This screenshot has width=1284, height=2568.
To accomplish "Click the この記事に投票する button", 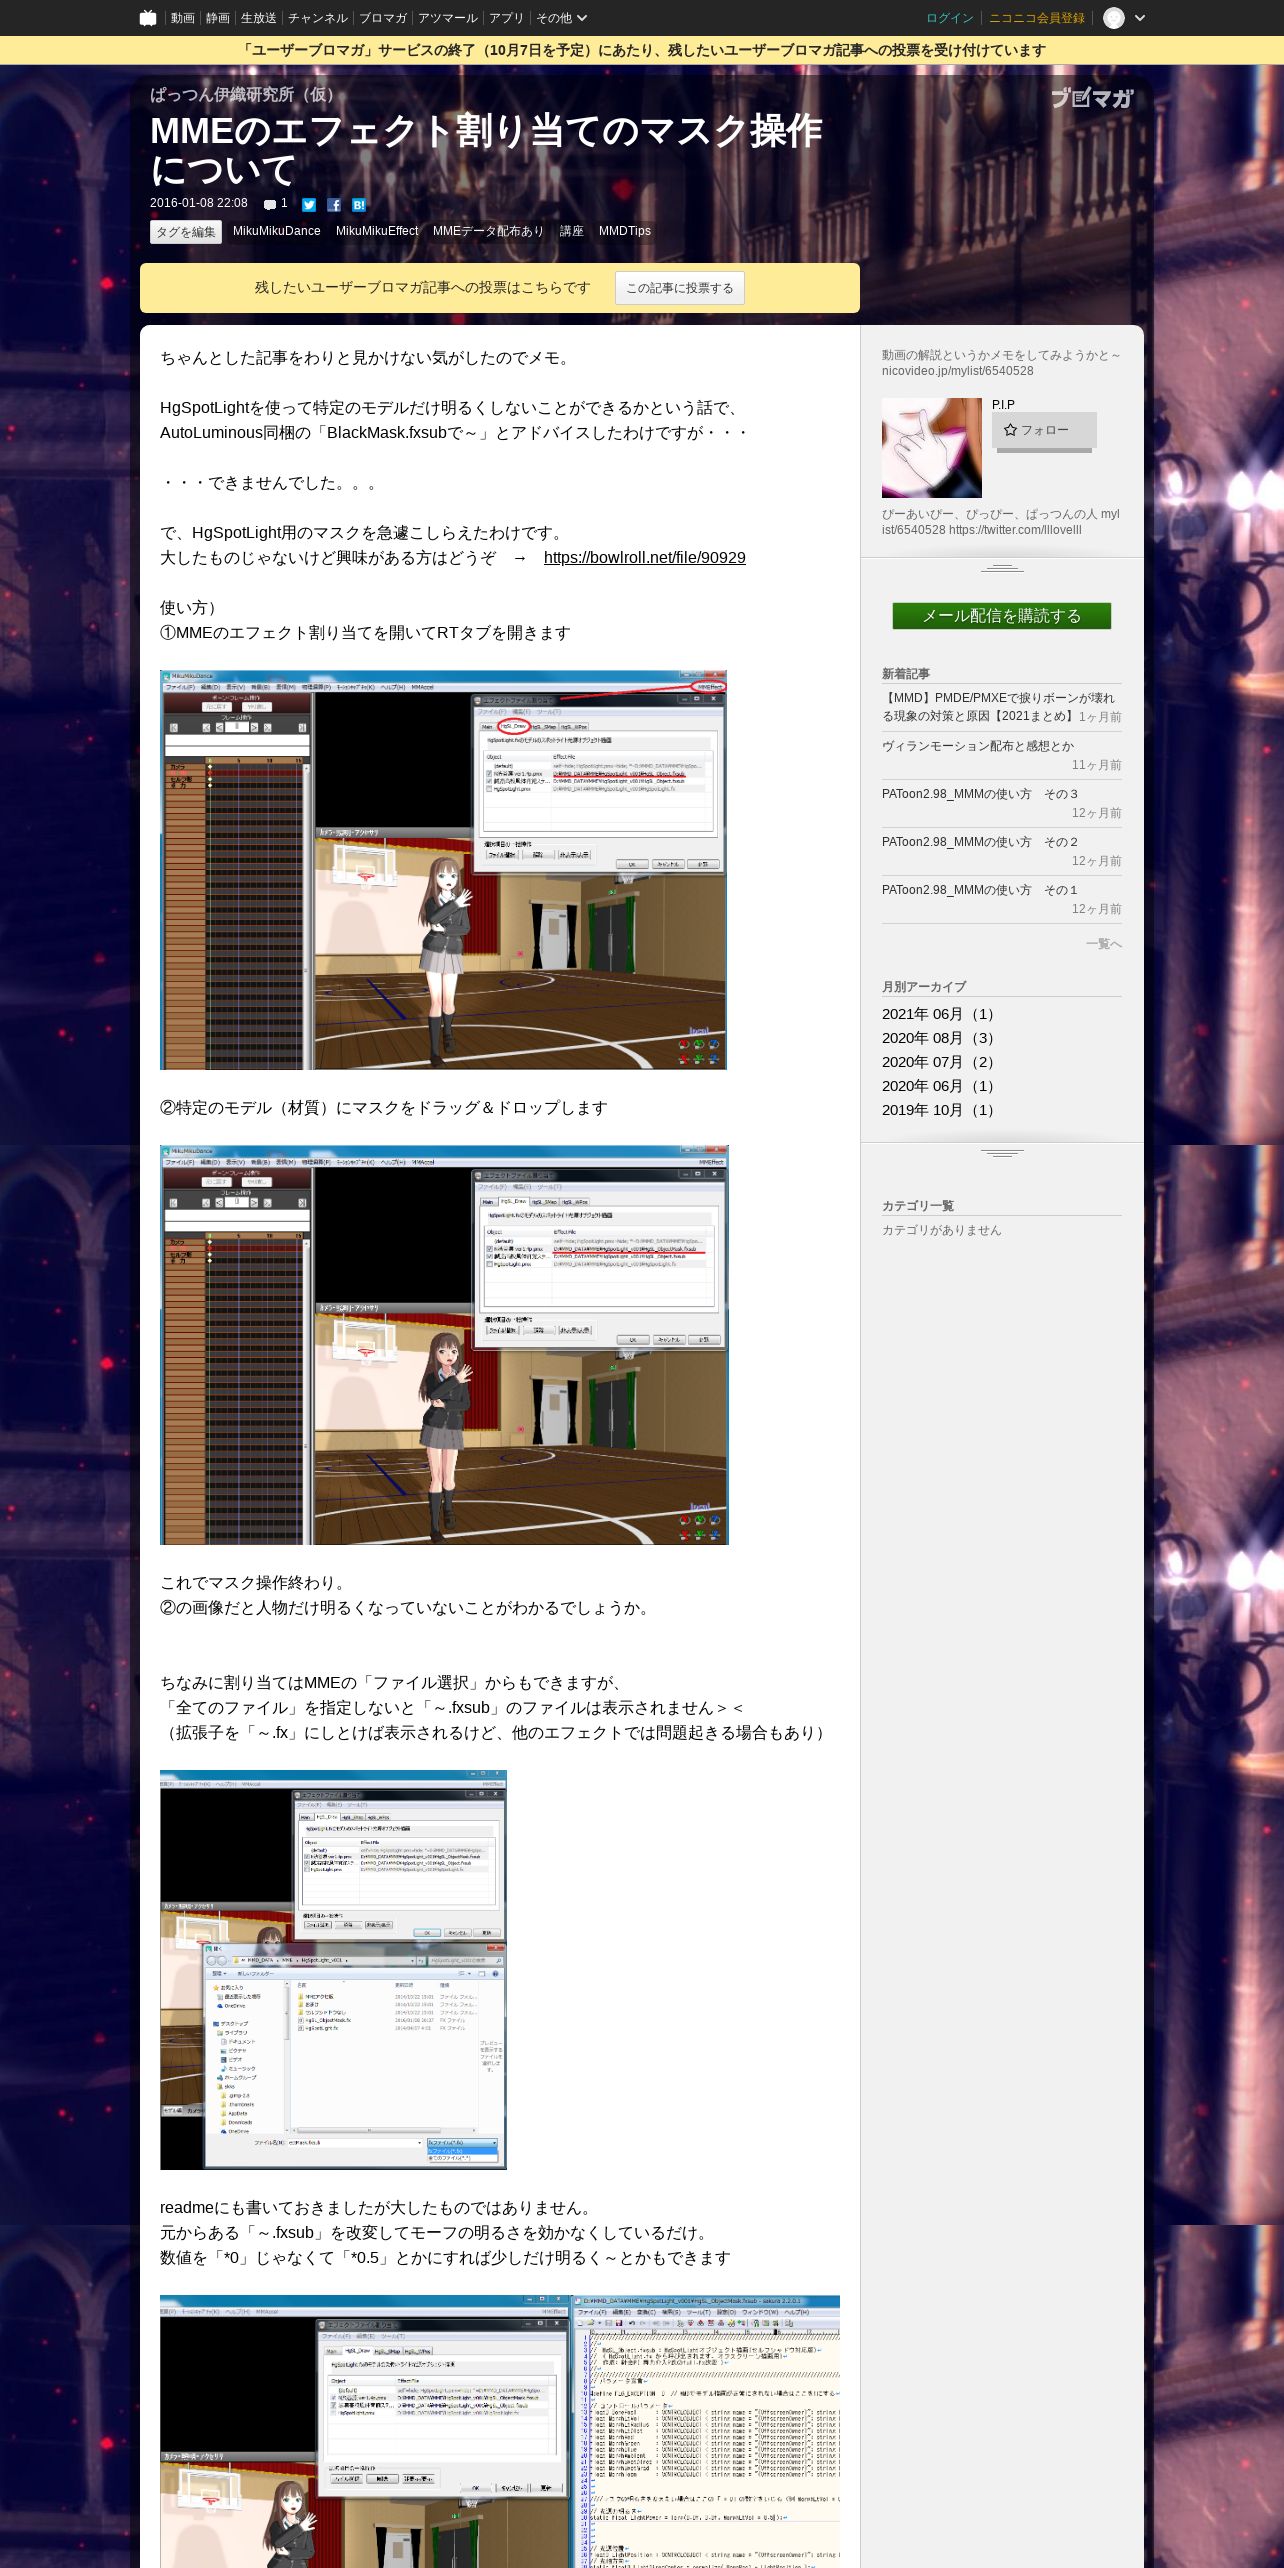I will (680, 288).
